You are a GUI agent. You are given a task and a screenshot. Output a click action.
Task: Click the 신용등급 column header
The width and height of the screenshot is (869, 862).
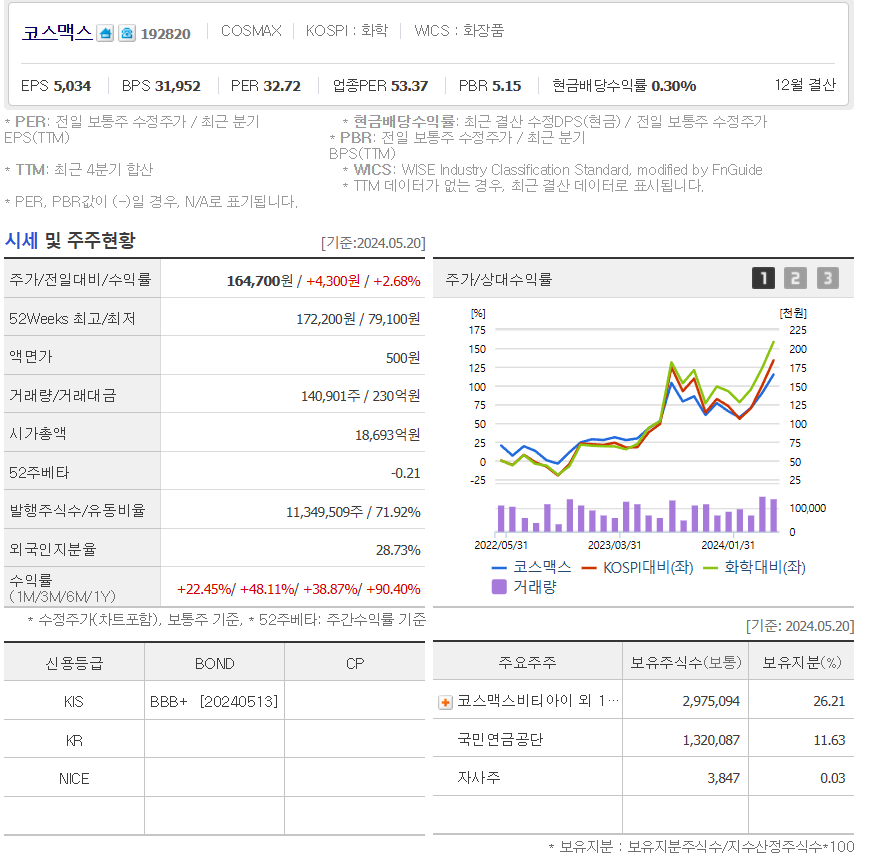pos(74,664)
